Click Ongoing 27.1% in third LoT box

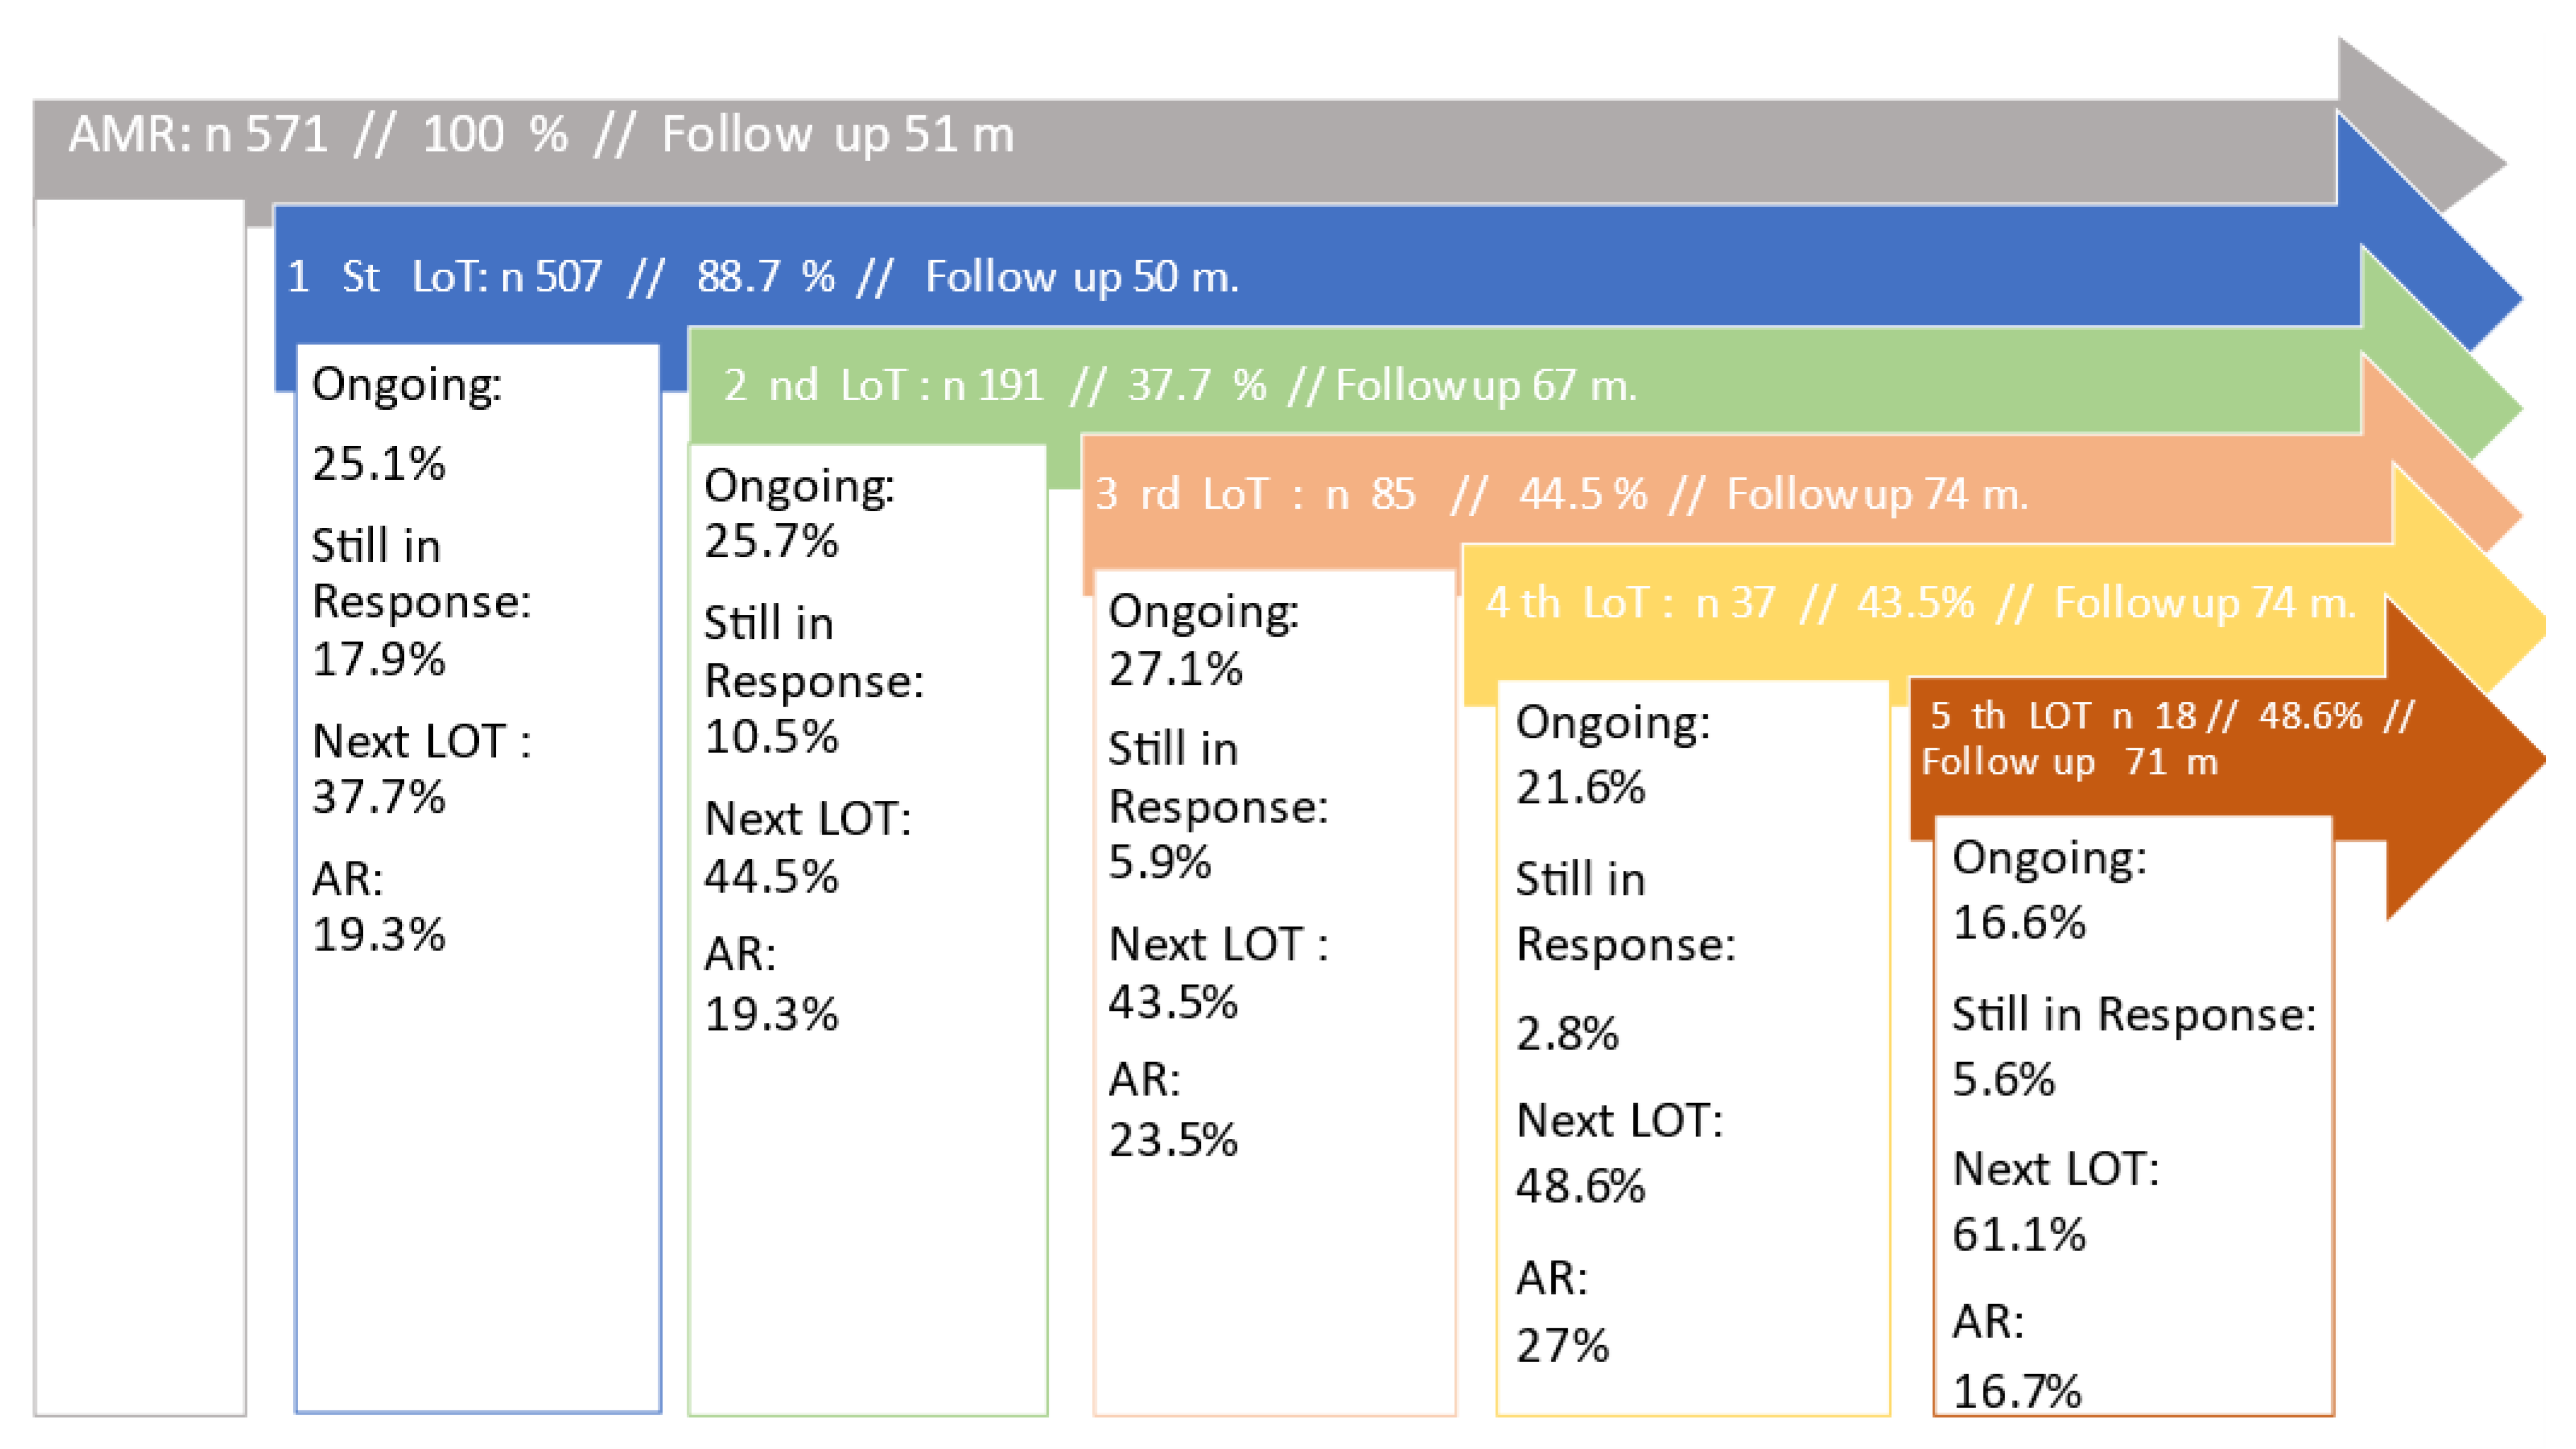click(x=1203, y=639)
